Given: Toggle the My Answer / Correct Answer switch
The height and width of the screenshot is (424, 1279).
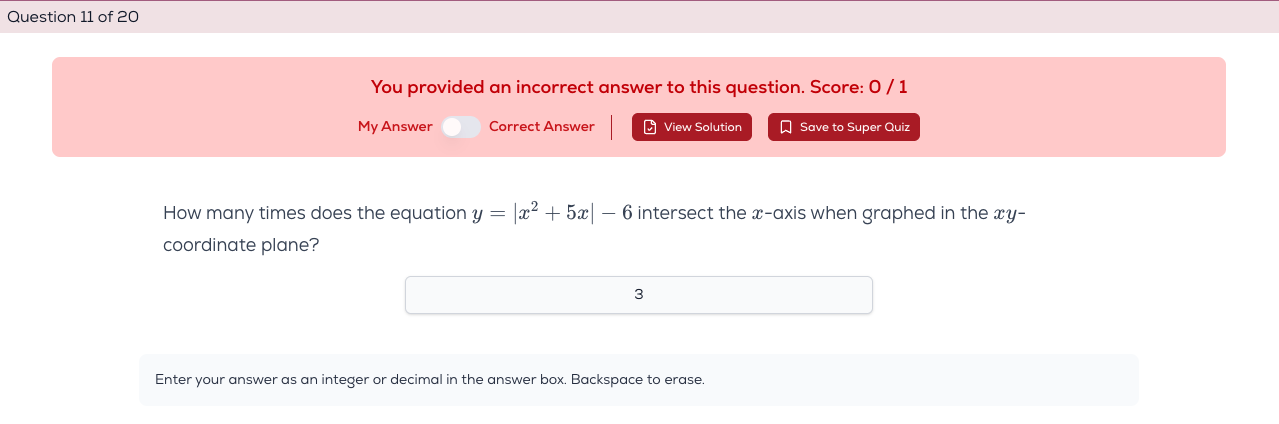Looking at the screenshot, I should click(461, 127).
